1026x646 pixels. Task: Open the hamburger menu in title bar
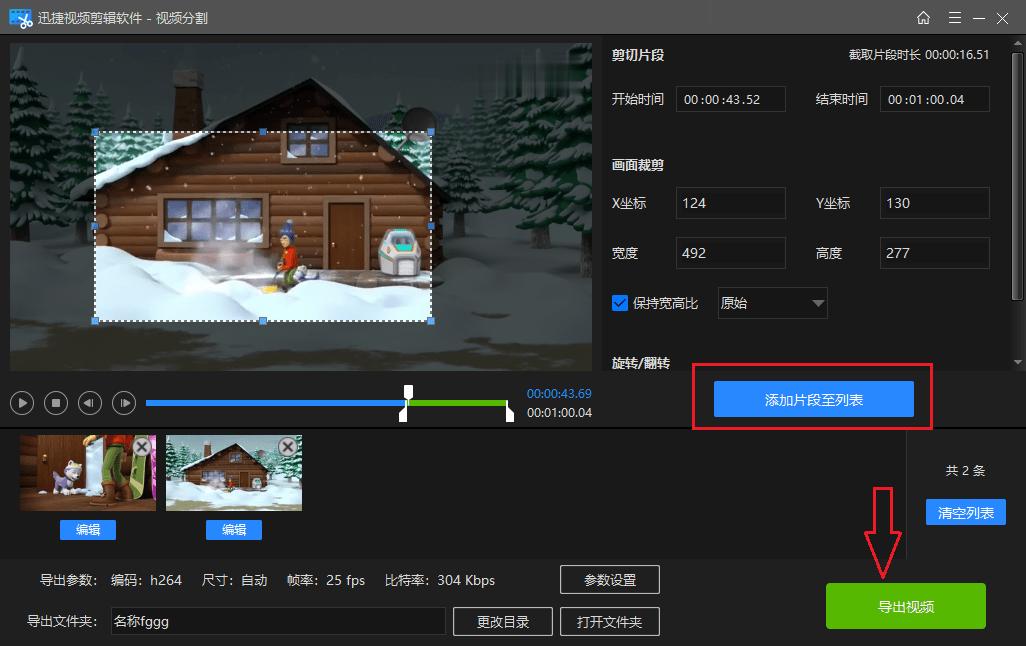tap(955, 18)
